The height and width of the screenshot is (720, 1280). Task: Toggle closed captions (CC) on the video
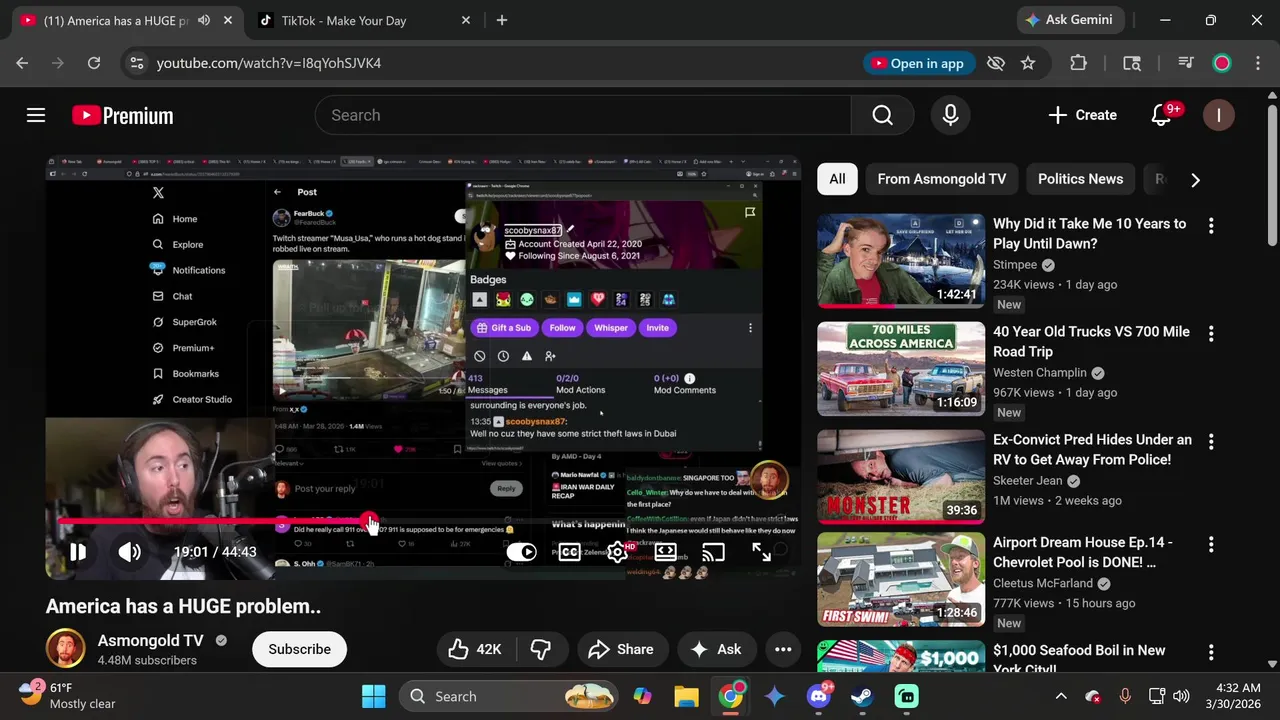[569, 552]
